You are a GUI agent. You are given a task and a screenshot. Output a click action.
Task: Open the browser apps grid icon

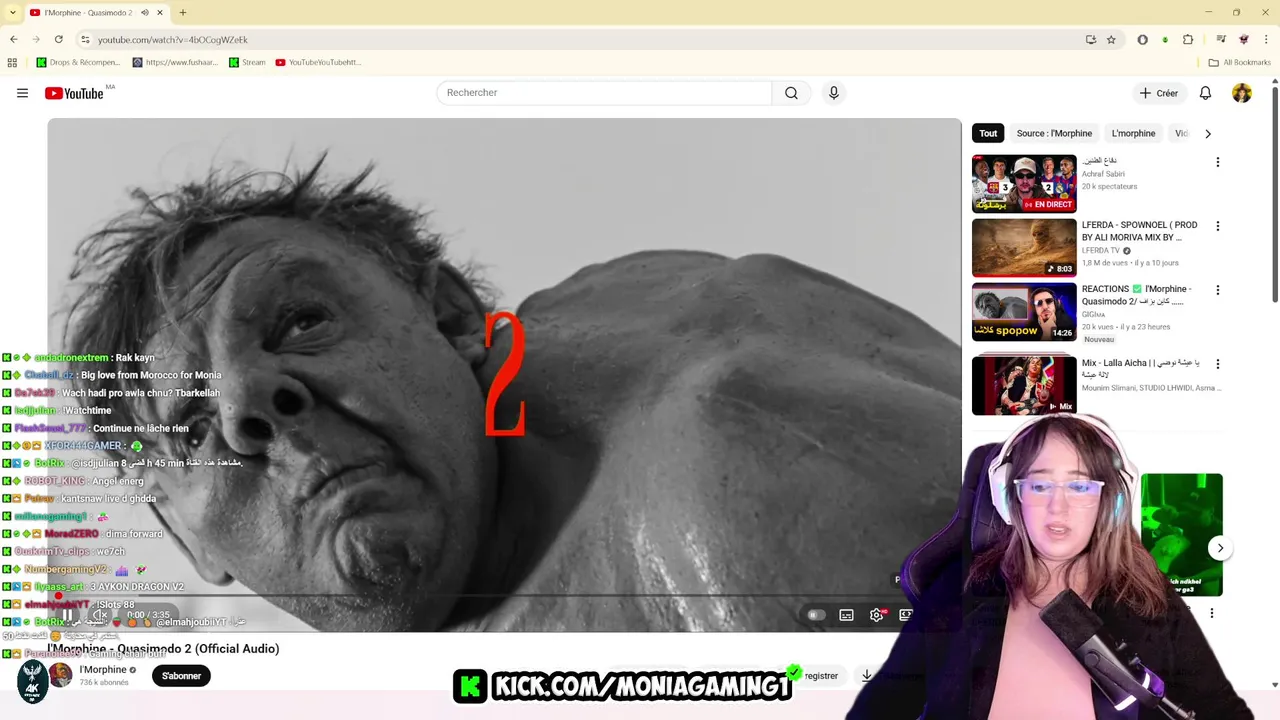[12, 62]
